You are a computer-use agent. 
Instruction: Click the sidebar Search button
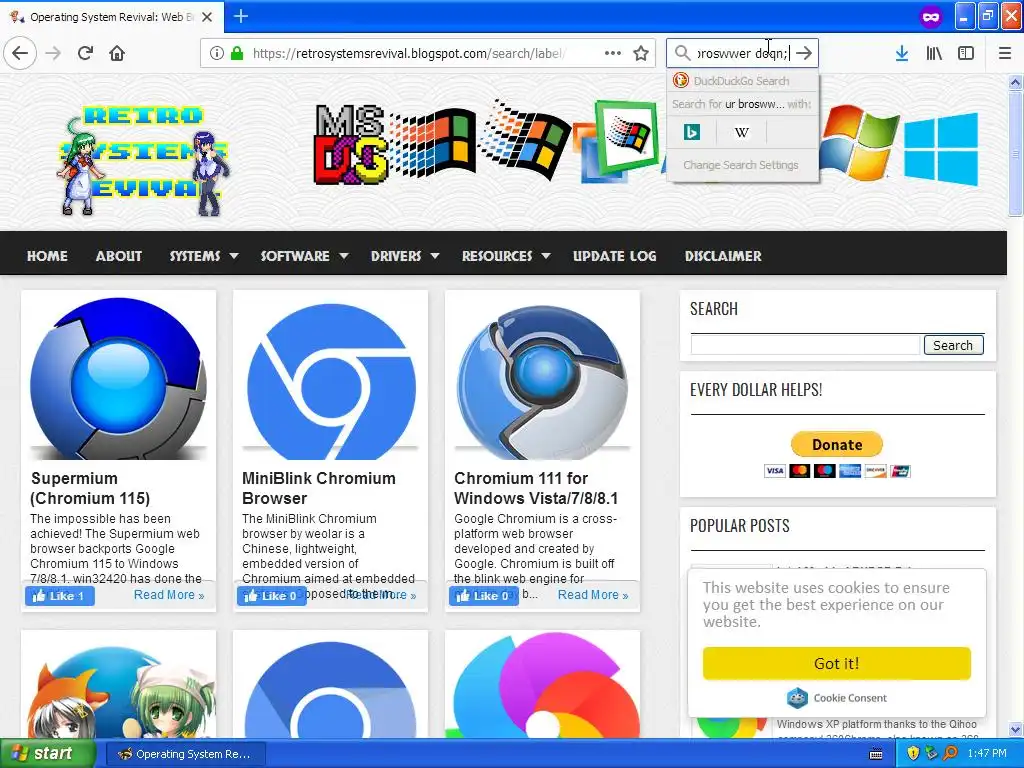(x=953, y=345)
